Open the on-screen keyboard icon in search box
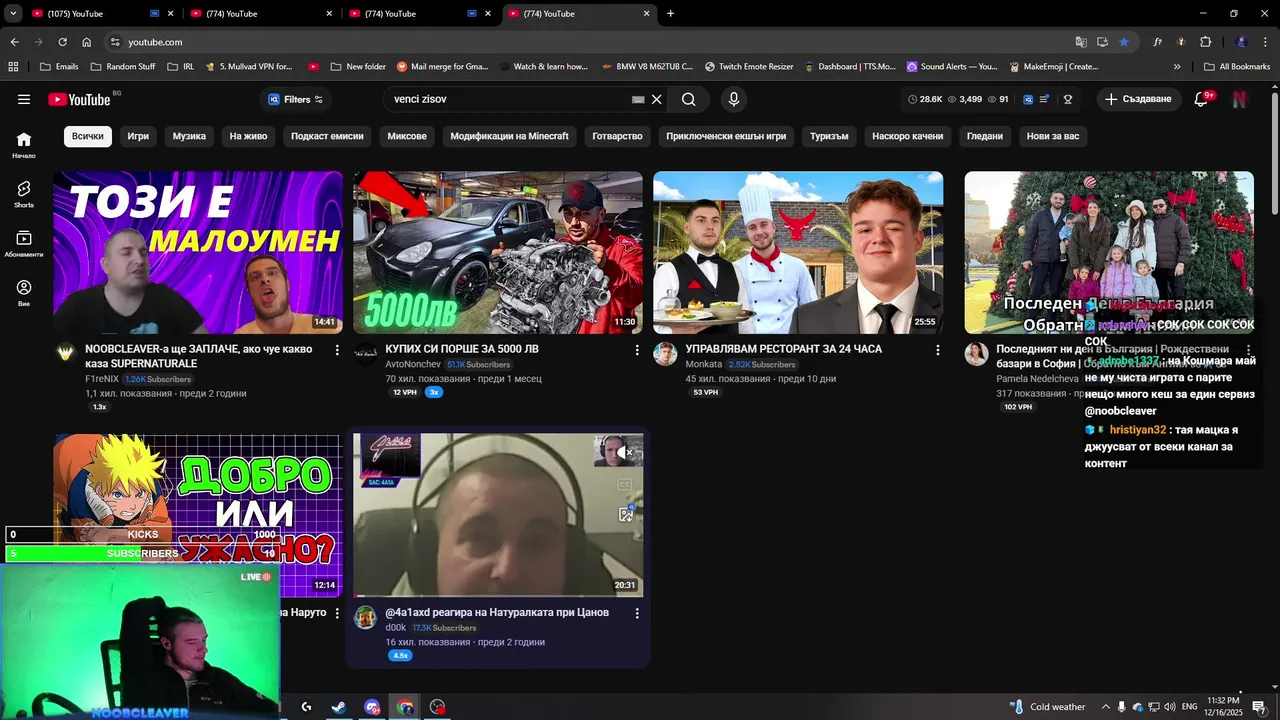Image resolution: width=1280 pixels, height=720 pixels. [x=638, y=99]
